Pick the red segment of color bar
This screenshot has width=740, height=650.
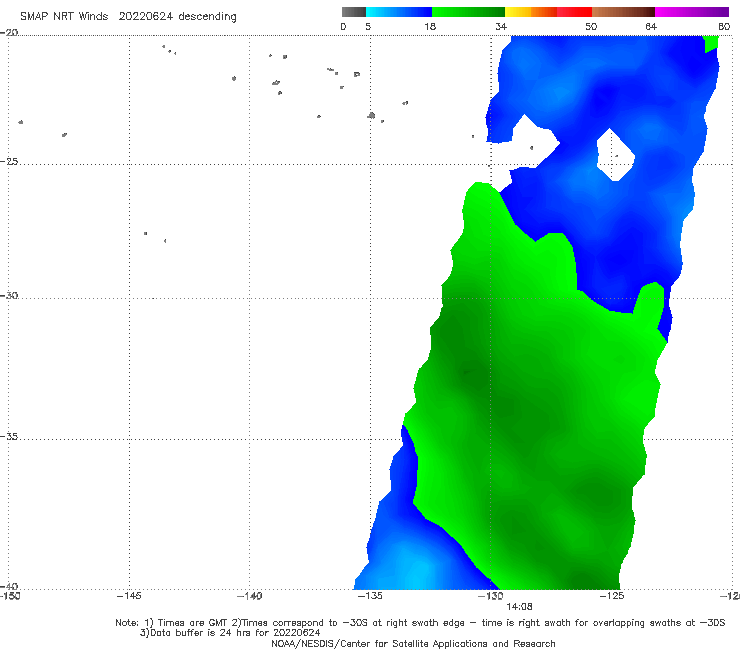(x=574, y=12)
